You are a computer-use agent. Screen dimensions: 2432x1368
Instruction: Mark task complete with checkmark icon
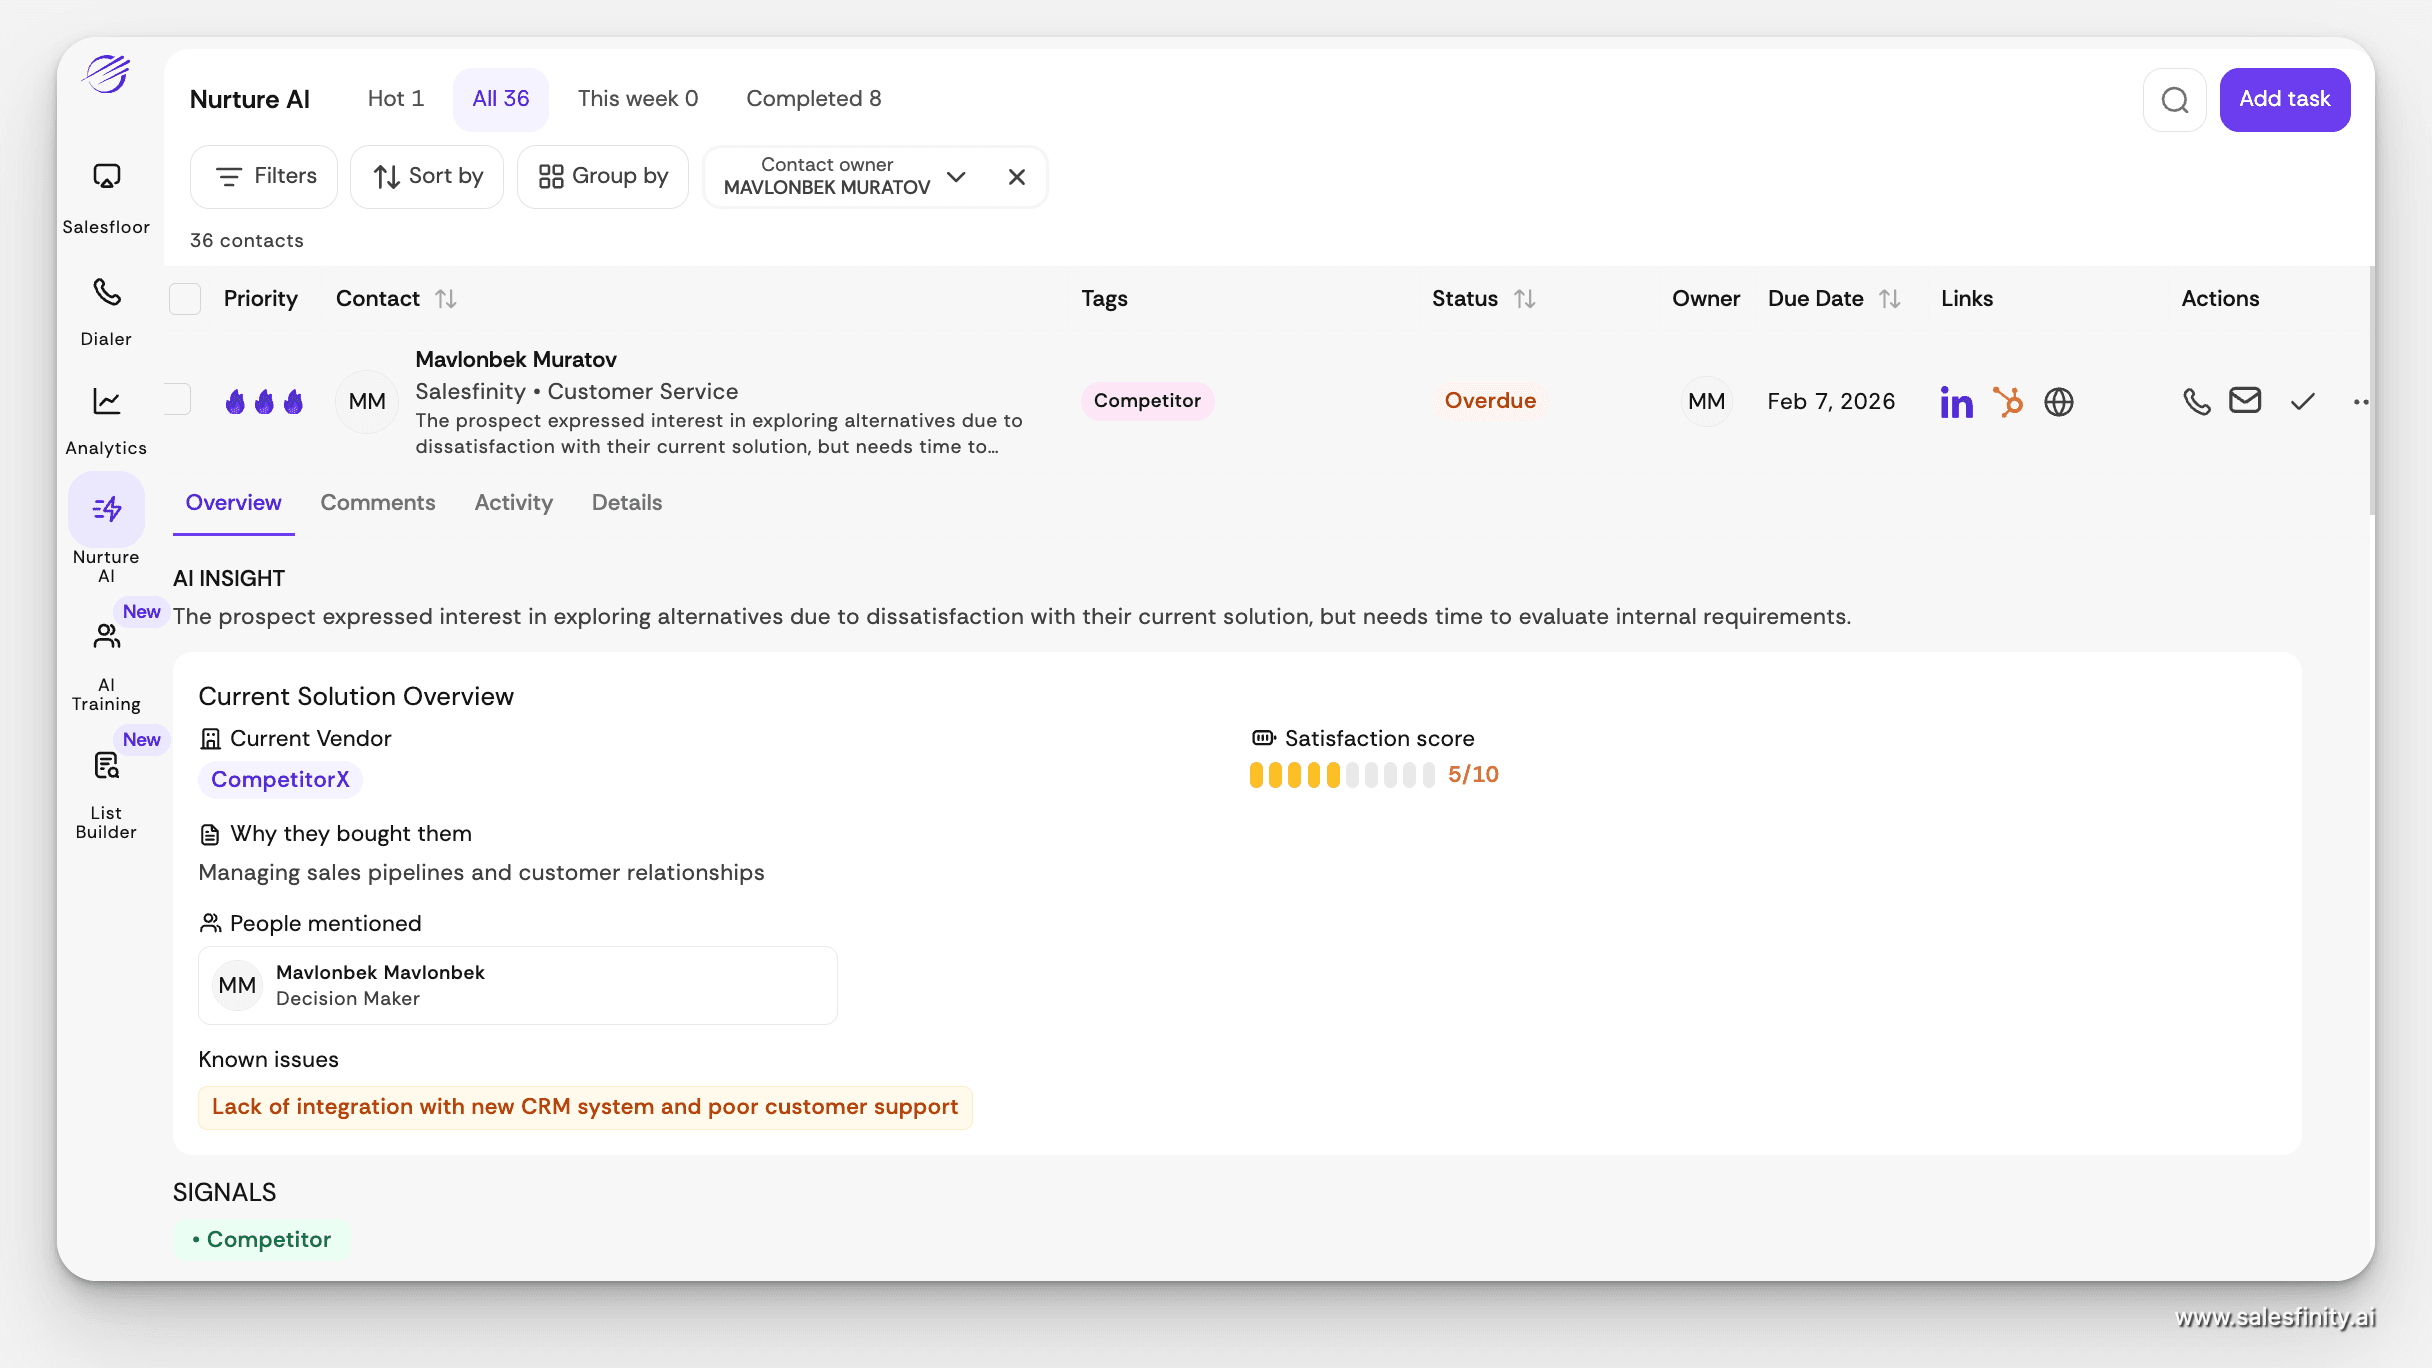click(x=2302, y=402)
